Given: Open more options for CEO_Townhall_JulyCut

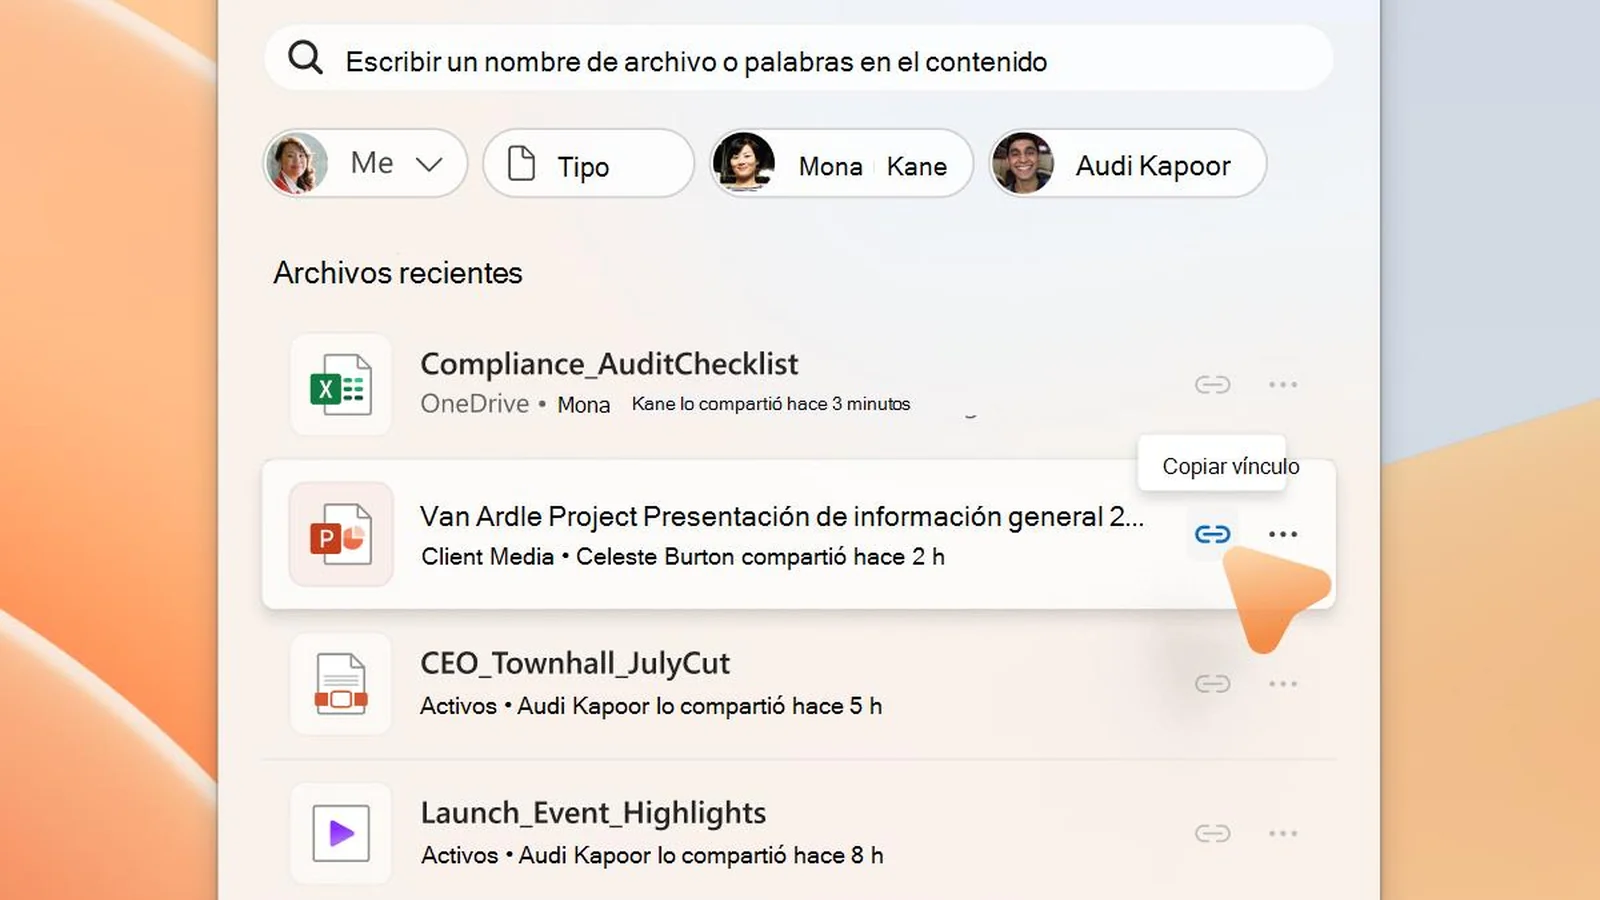Looking at the screenshot, I should (1283, 684).
